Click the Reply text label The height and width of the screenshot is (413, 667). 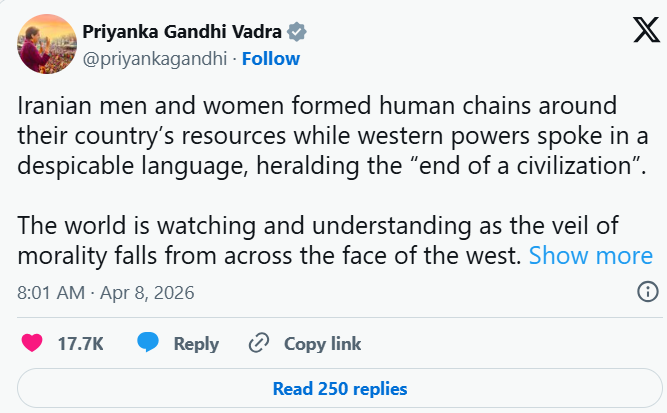[x=196, y=343]
